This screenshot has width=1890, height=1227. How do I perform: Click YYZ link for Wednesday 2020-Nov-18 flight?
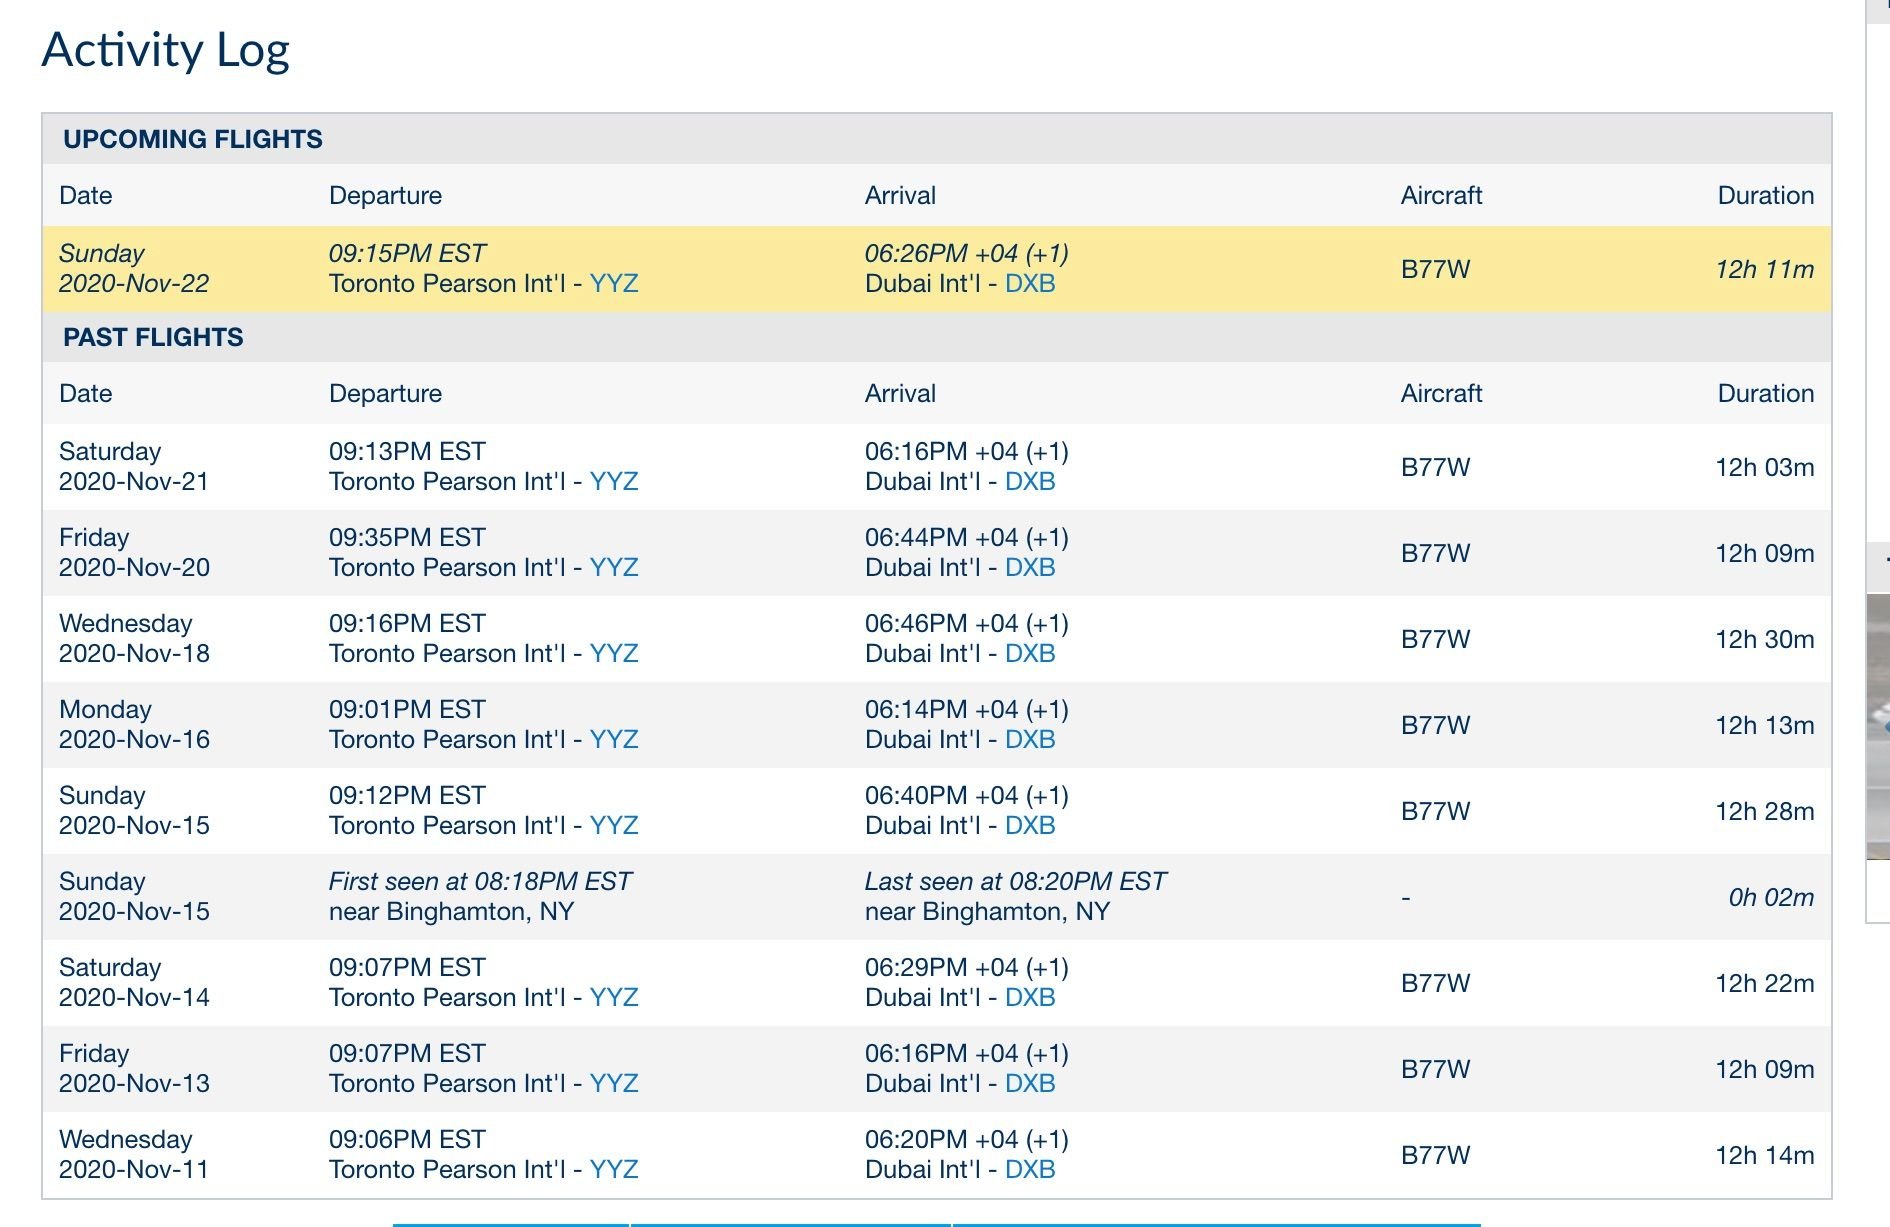(x=613, y=654)
